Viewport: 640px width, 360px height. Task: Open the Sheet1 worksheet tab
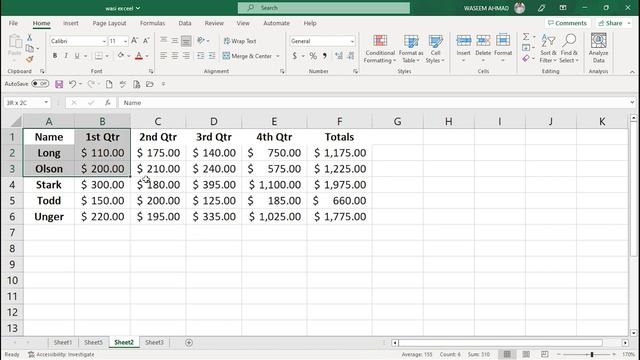point(62,342)
